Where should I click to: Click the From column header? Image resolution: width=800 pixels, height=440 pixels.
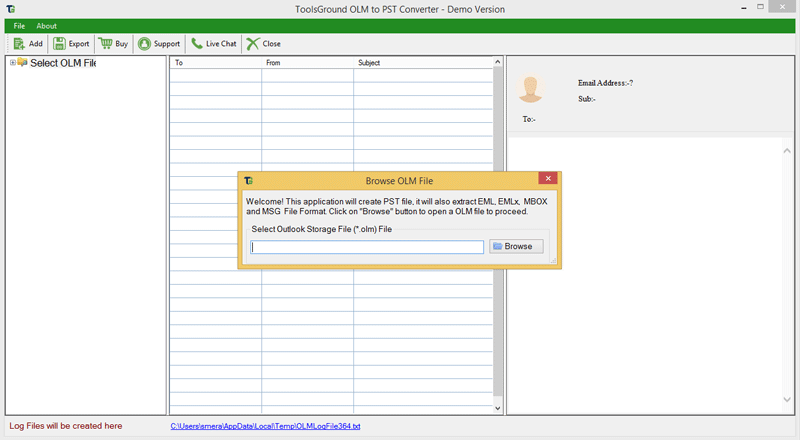tap(307, 63)
